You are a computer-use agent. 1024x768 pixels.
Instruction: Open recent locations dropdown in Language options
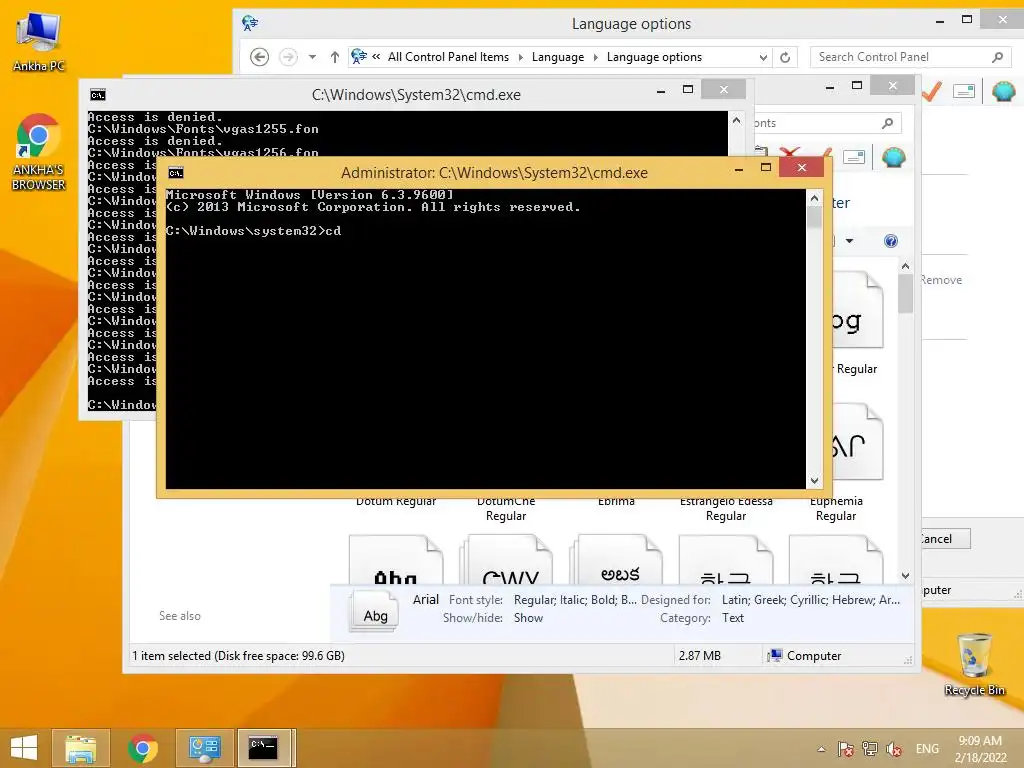pyautogui.click(x=312, y=57)
